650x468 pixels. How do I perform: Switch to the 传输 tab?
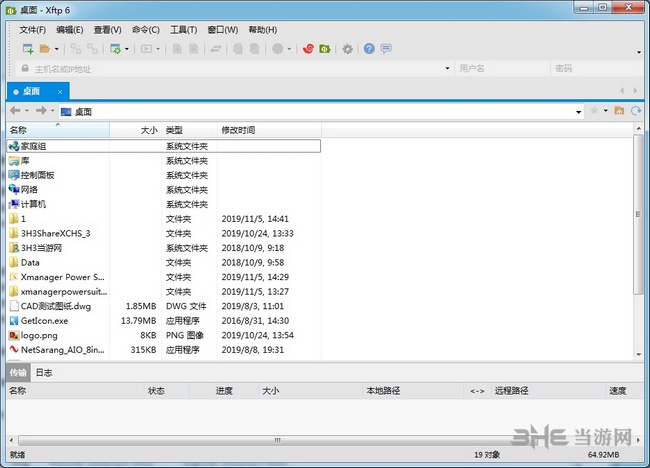click(18, 373)
